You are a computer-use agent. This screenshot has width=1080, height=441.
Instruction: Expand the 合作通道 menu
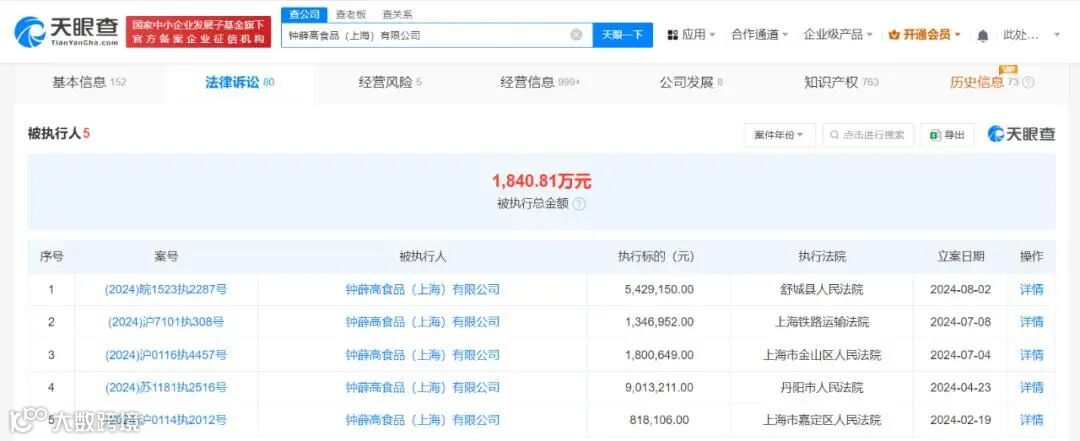760,34
